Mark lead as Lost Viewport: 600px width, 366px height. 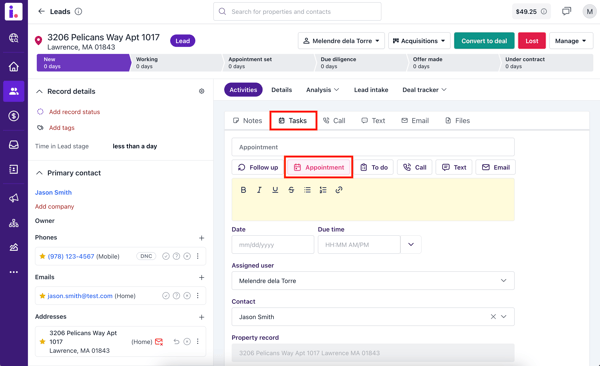click(532, 41)
